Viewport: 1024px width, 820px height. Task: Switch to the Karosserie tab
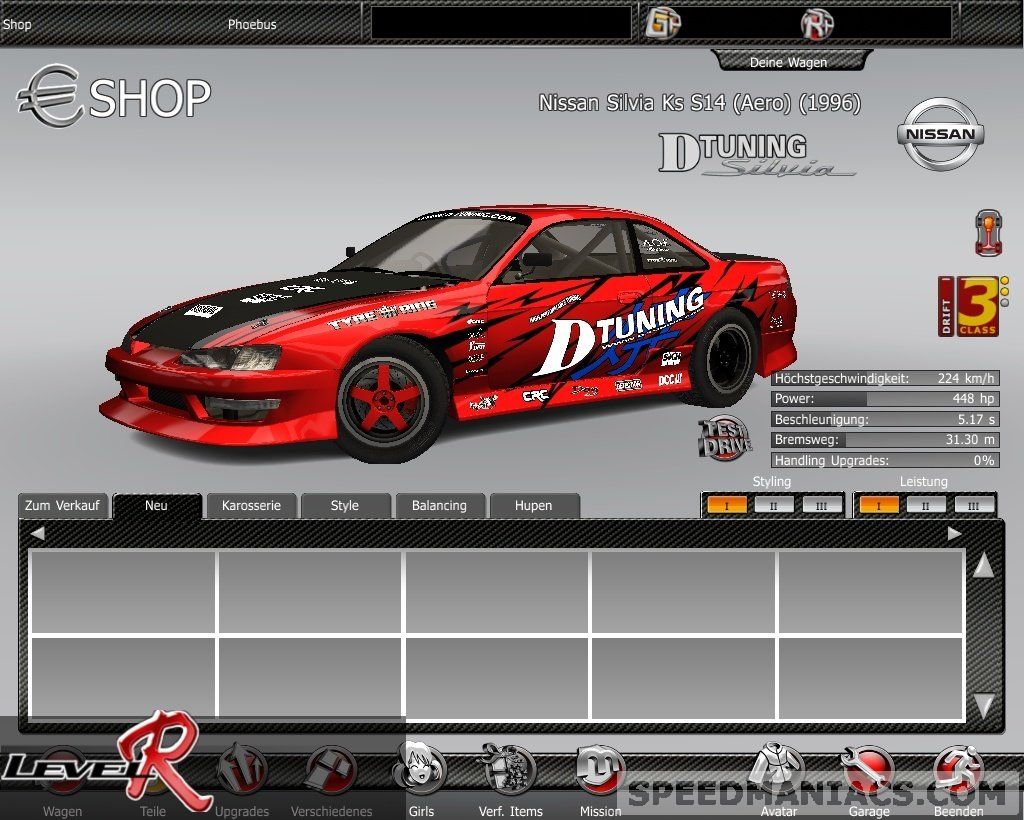coord(251,505)
